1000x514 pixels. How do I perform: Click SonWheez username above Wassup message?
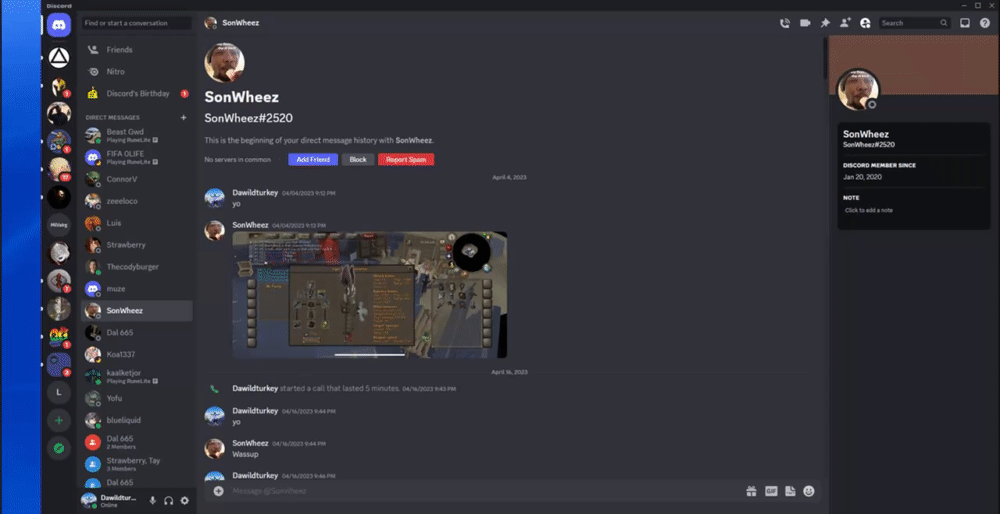(250, 443)
